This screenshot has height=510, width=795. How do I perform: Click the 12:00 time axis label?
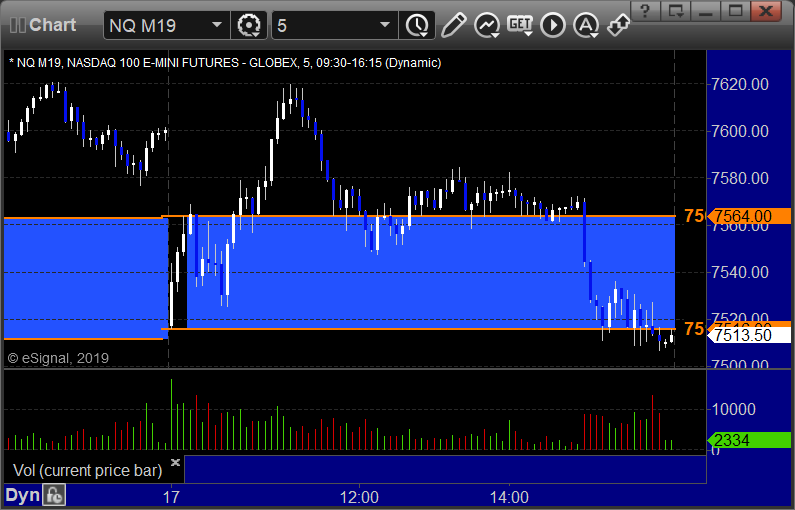[359, 497]
